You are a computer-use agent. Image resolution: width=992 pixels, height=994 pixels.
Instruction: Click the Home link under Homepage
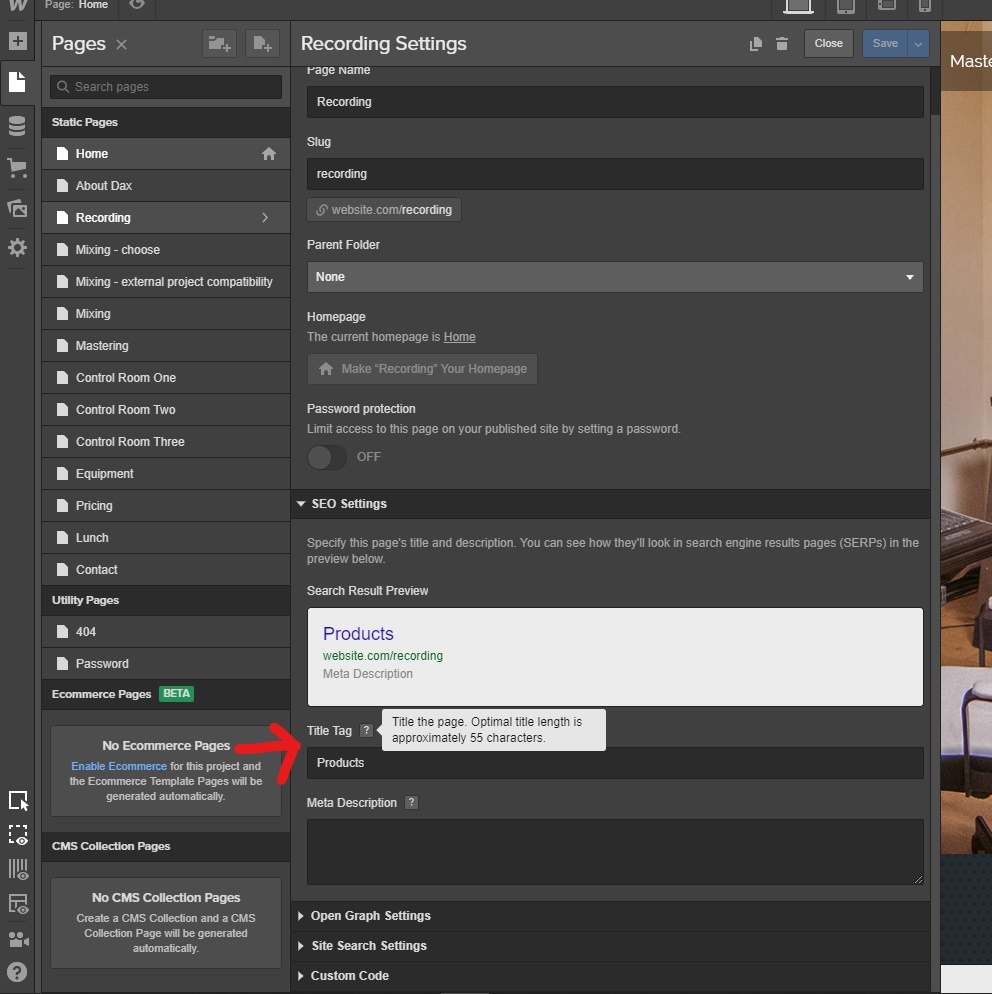click(460, 337)
